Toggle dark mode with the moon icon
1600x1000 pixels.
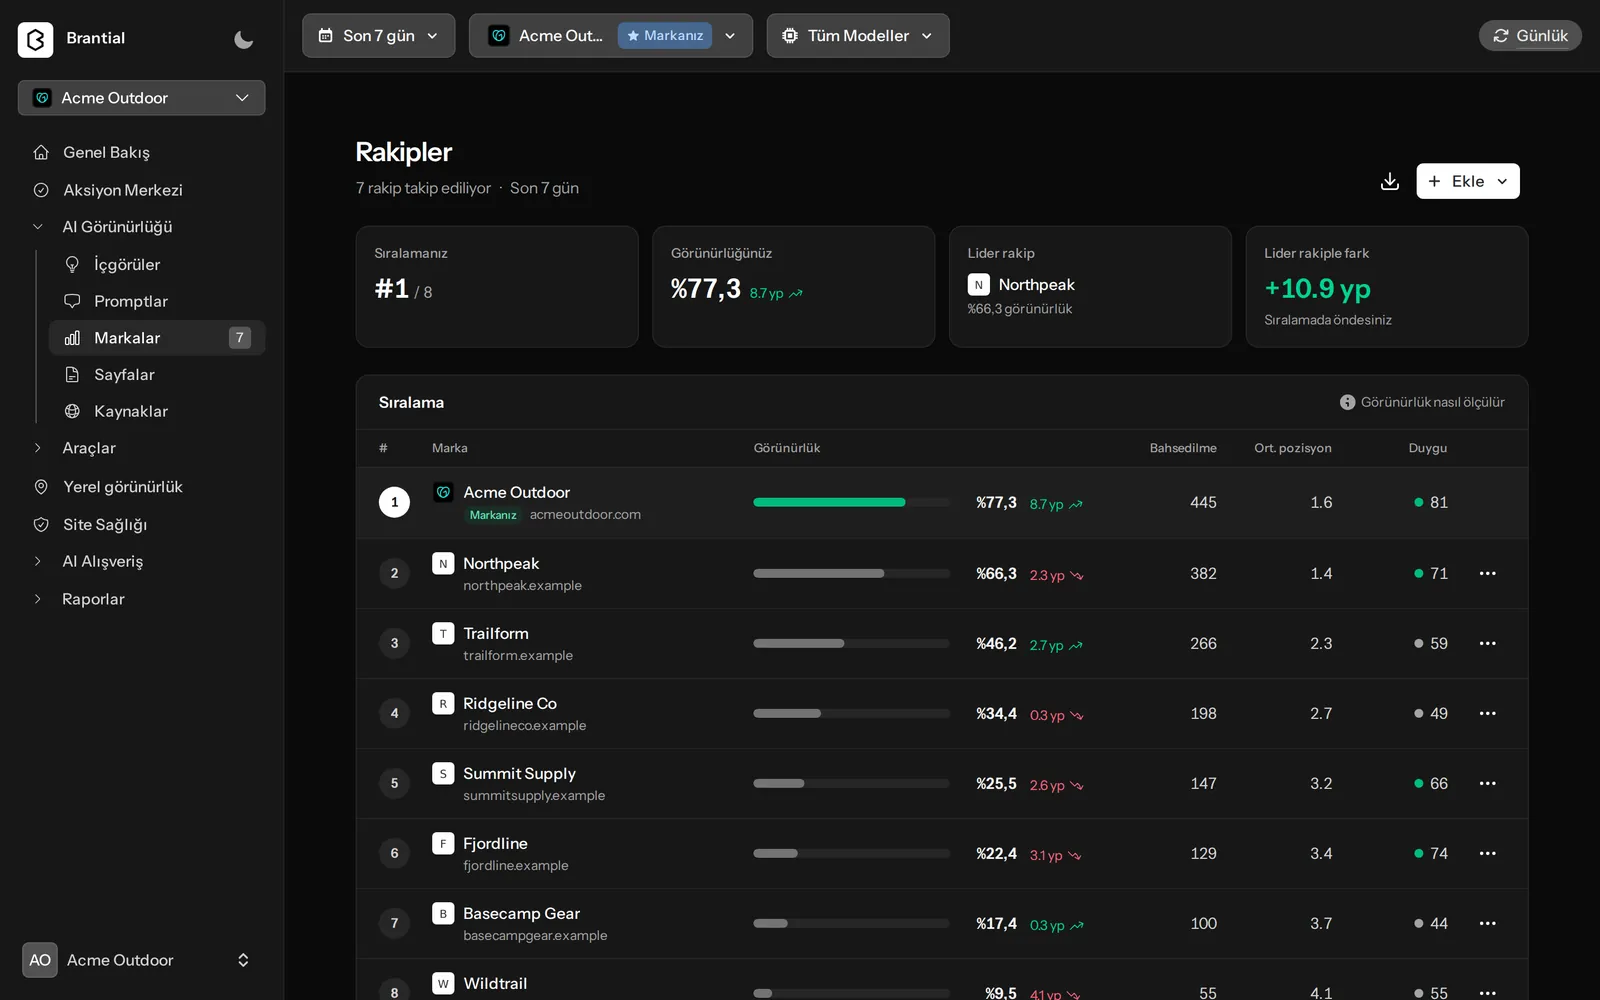click(x=243, y=39)
